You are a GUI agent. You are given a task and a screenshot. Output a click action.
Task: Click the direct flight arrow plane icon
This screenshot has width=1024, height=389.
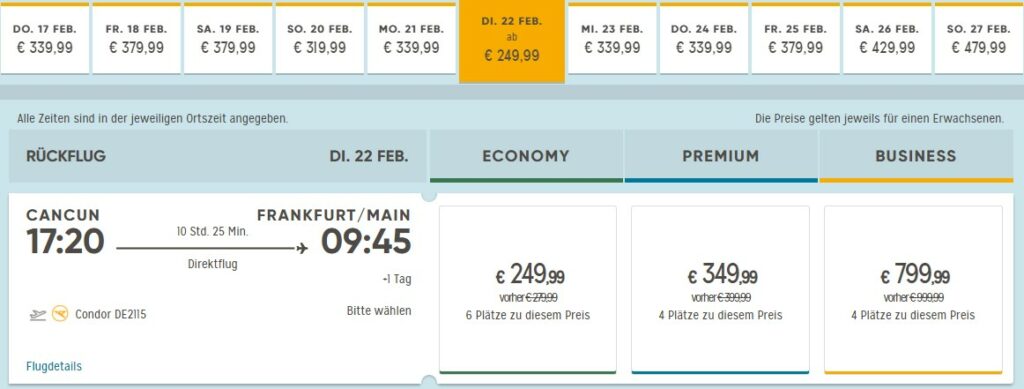(x=302, y=248)
